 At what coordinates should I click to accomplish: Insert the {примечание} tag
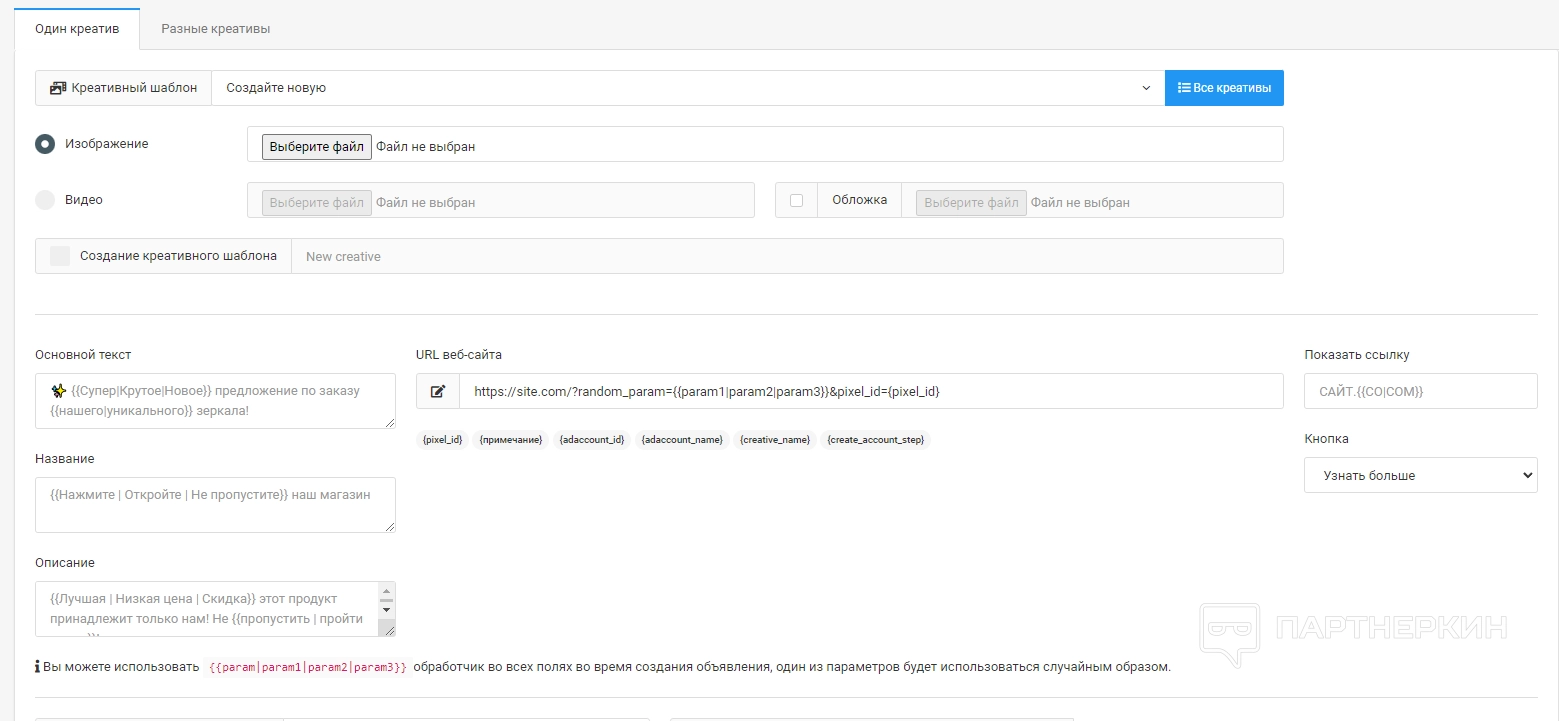pos(510,440)
